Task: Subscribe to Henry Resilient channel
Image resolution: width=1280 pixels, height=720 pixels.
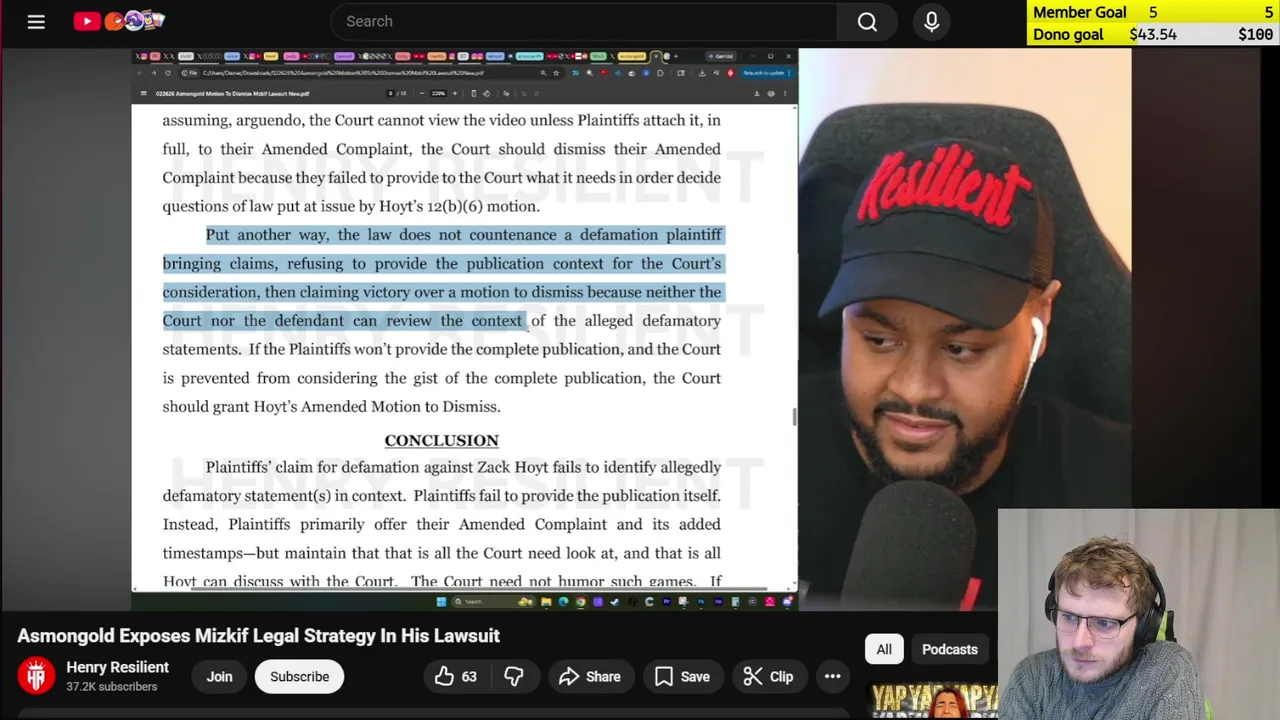Action: pos(299,677)
